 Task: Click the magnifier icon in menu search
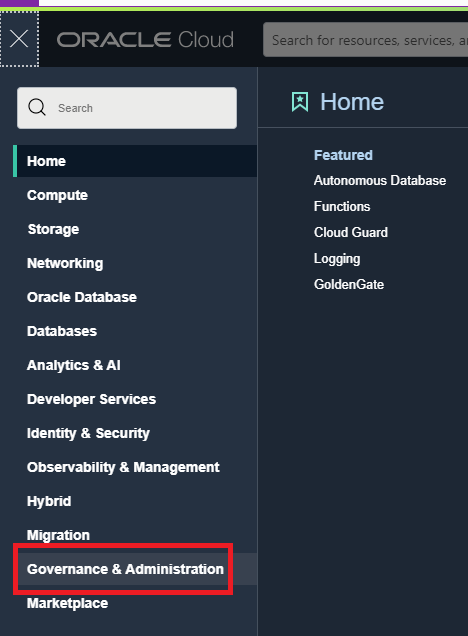(36, 108)
